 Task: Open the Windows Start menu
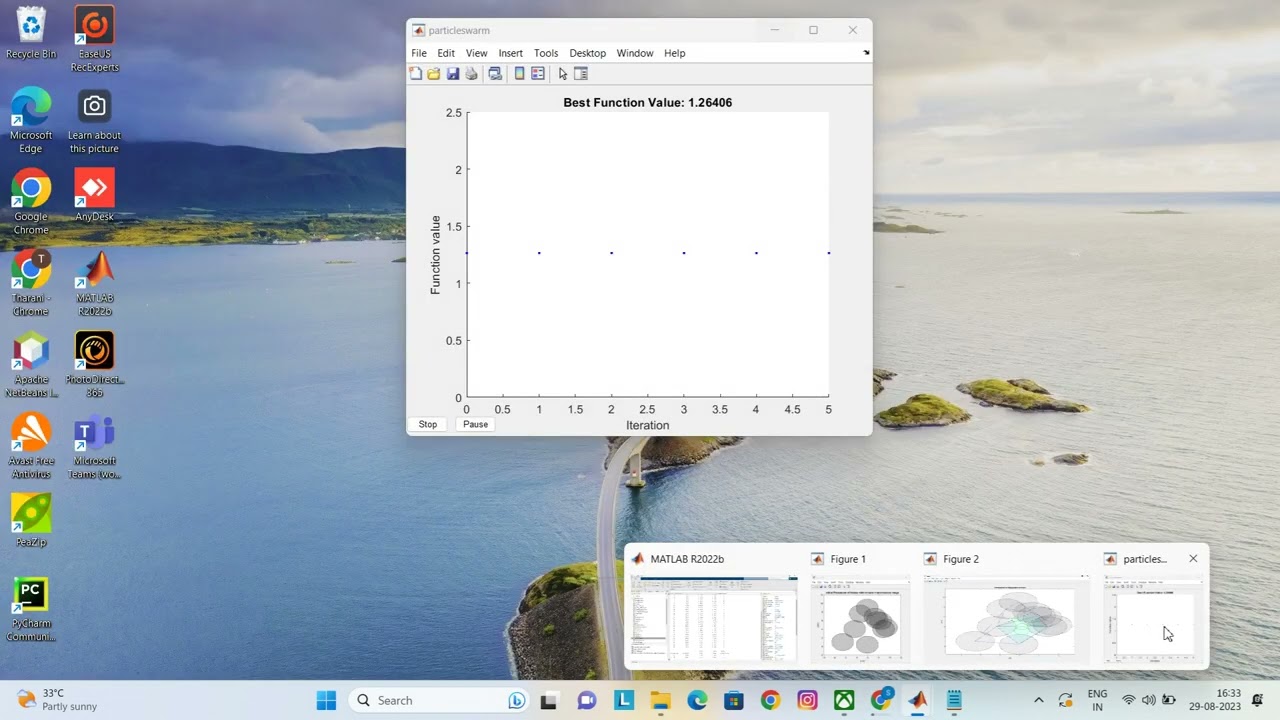click(x=326, y=700)
